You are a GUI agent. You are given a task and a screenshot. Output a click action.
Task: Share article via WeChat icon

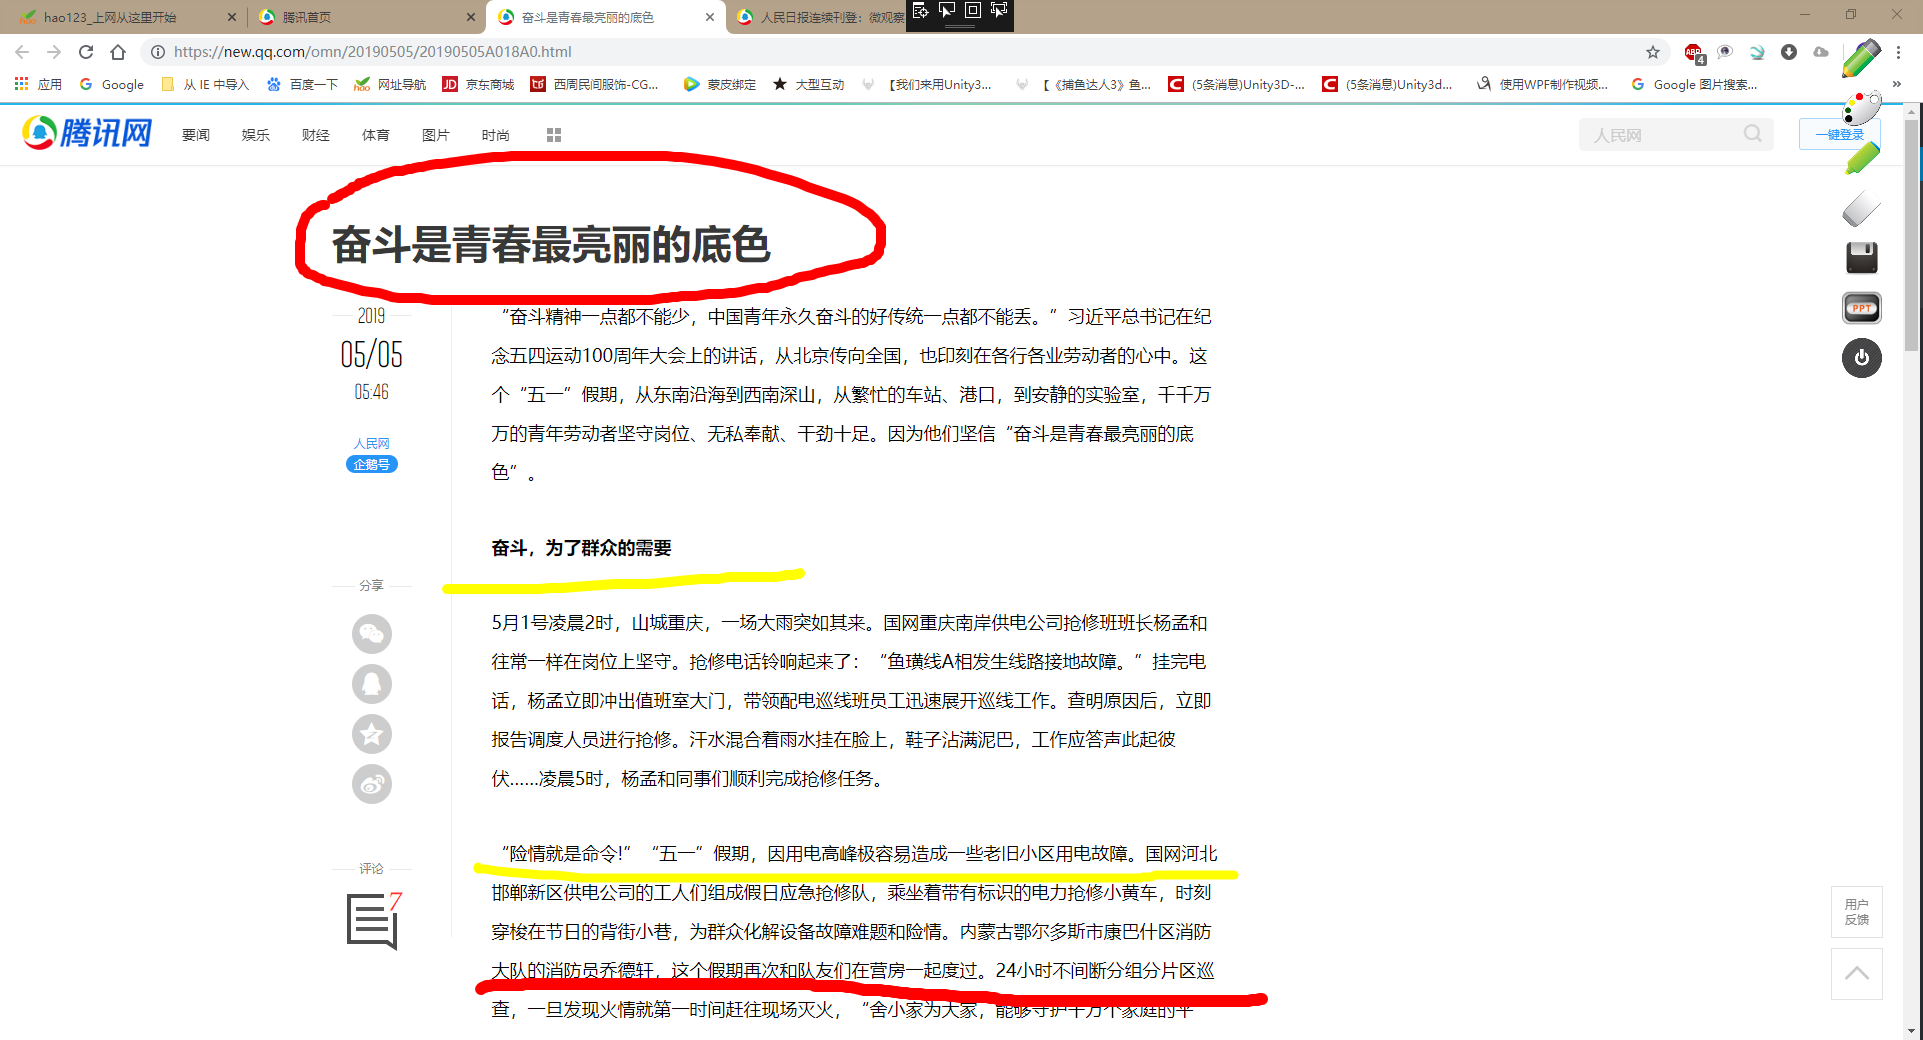pos(372,634)
